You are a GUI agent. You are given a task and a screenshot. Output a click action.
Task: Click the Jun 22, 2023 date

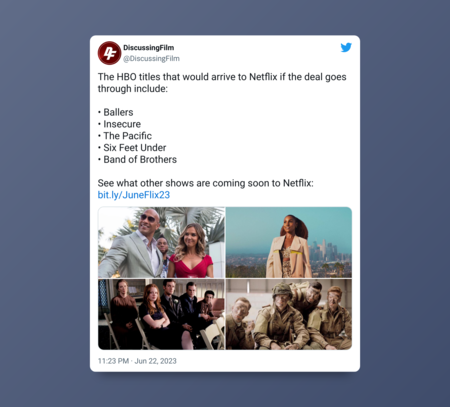point(155,361)
